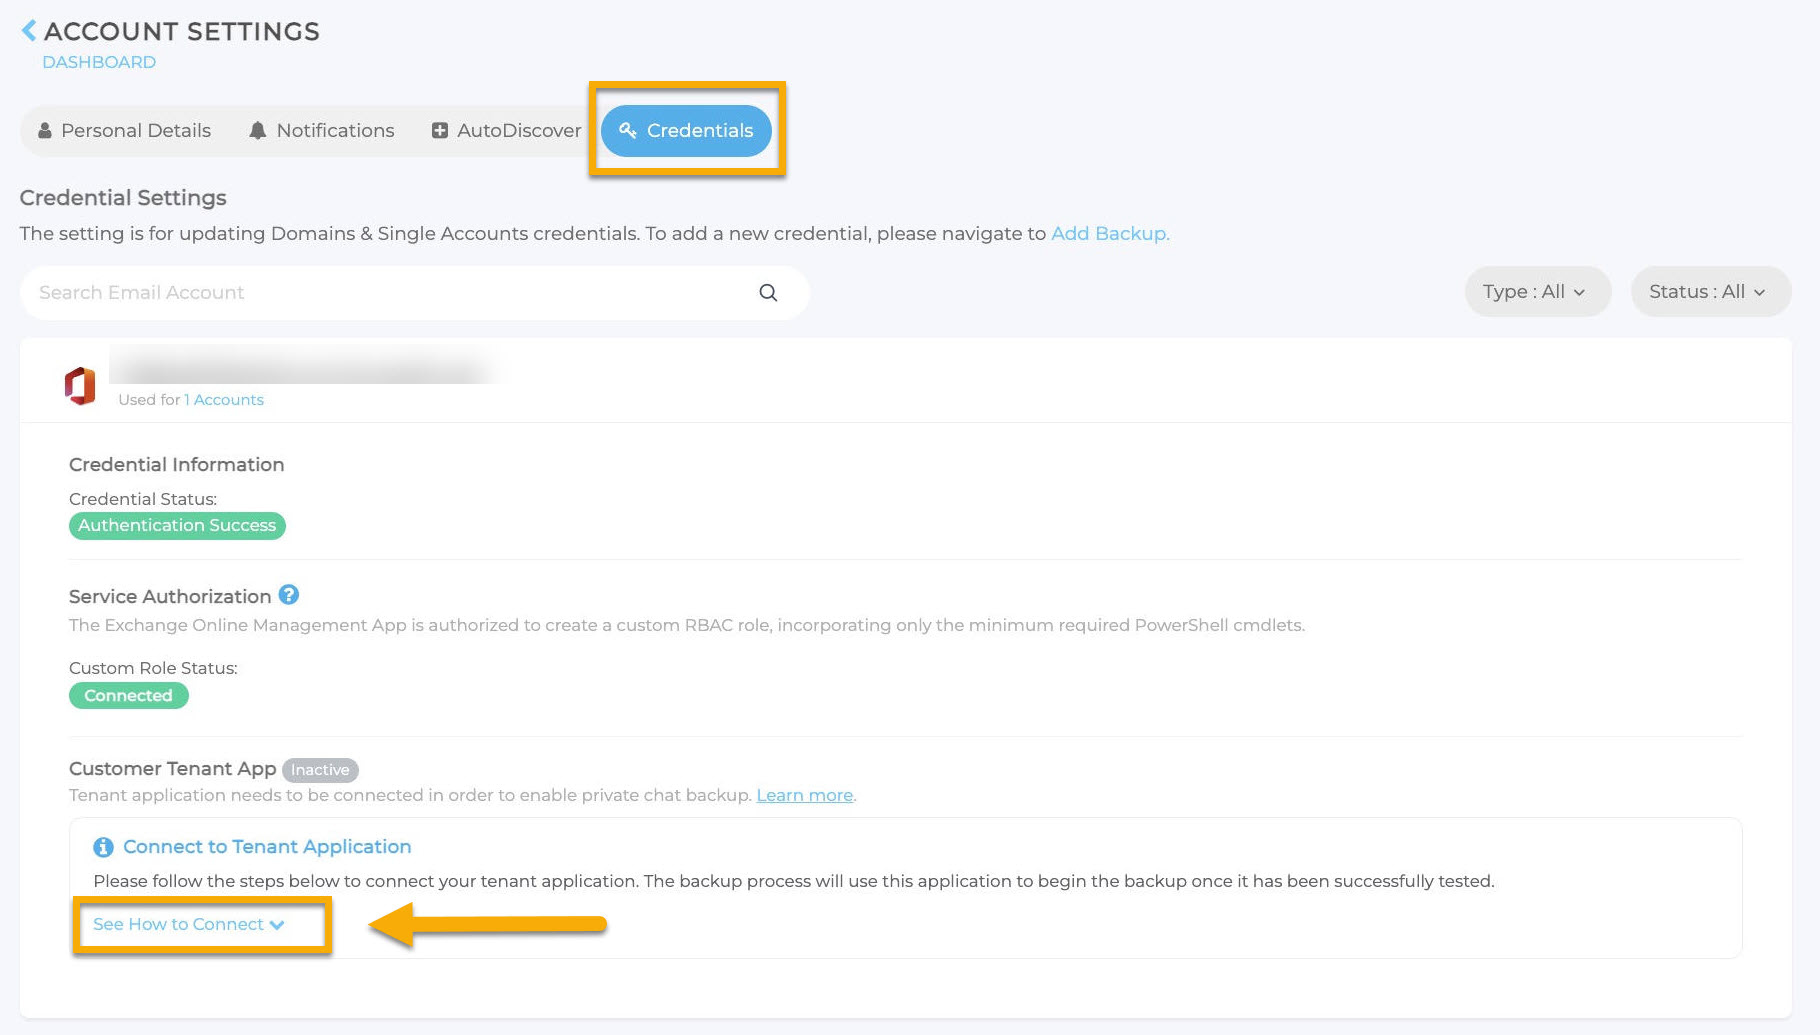Open the Learn more link
1820x1035 pixels.
click(x=804, y=796)
